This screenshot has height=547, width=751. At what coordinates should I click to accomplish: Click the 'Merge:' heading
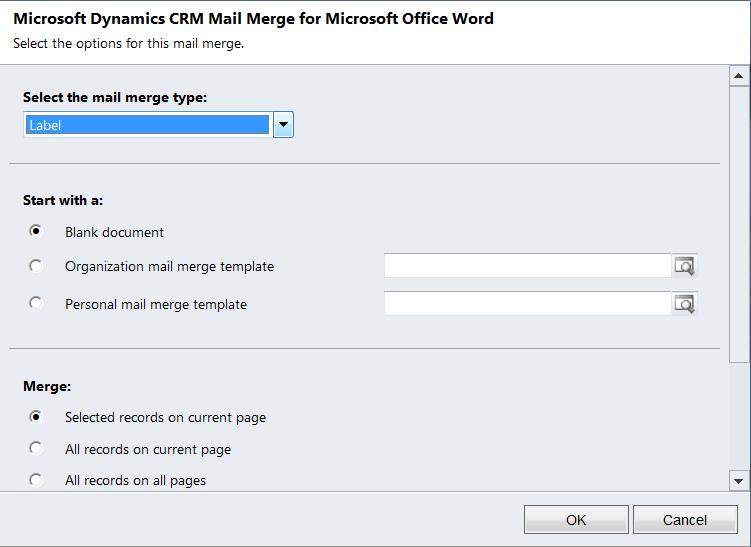(47, 387)
